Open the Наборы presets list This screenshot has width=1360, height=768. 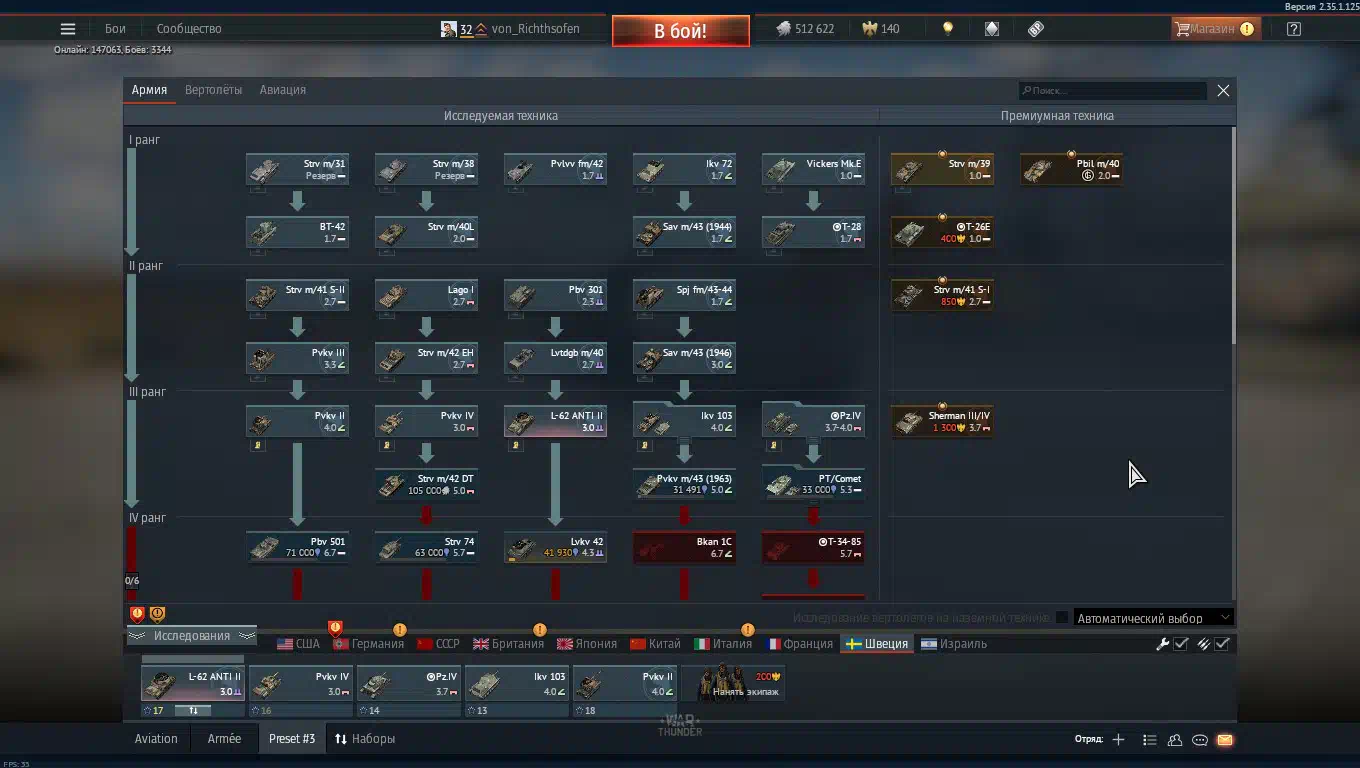pyautogui.click(x=365, y=739)
